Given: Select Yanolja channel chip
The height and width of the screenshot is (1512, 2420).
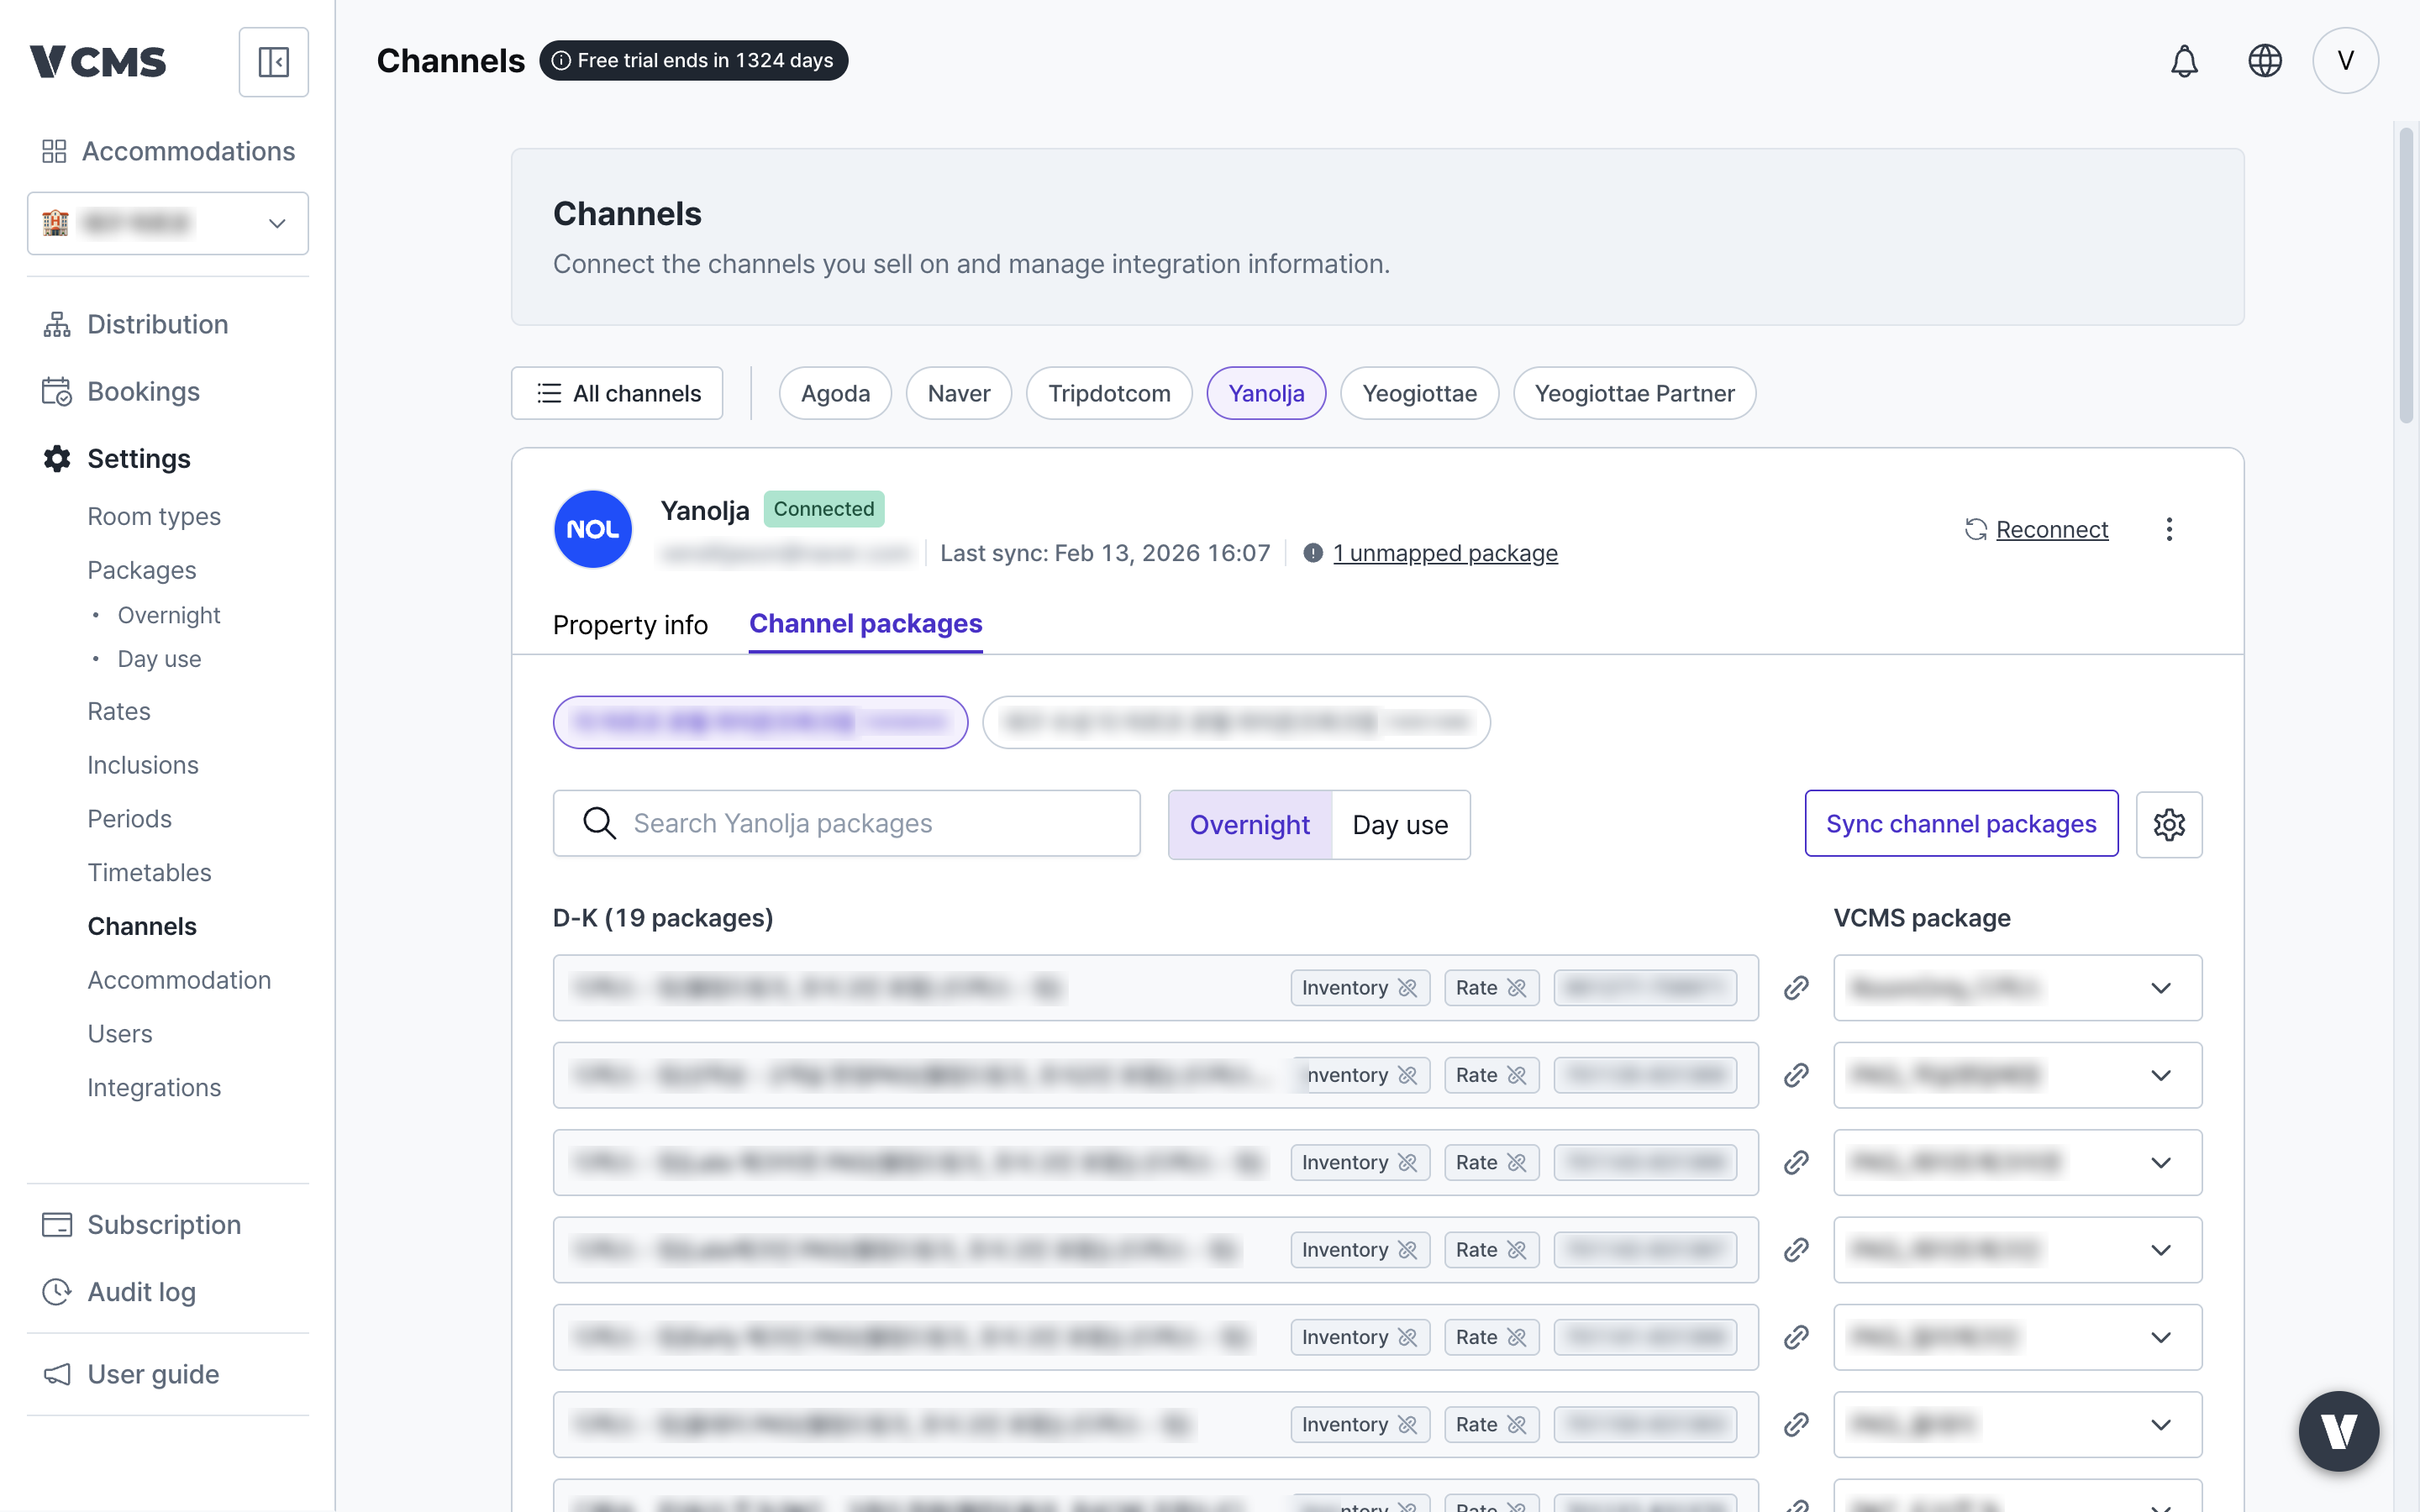Looking at the screenshot, I should [1266, 393].
